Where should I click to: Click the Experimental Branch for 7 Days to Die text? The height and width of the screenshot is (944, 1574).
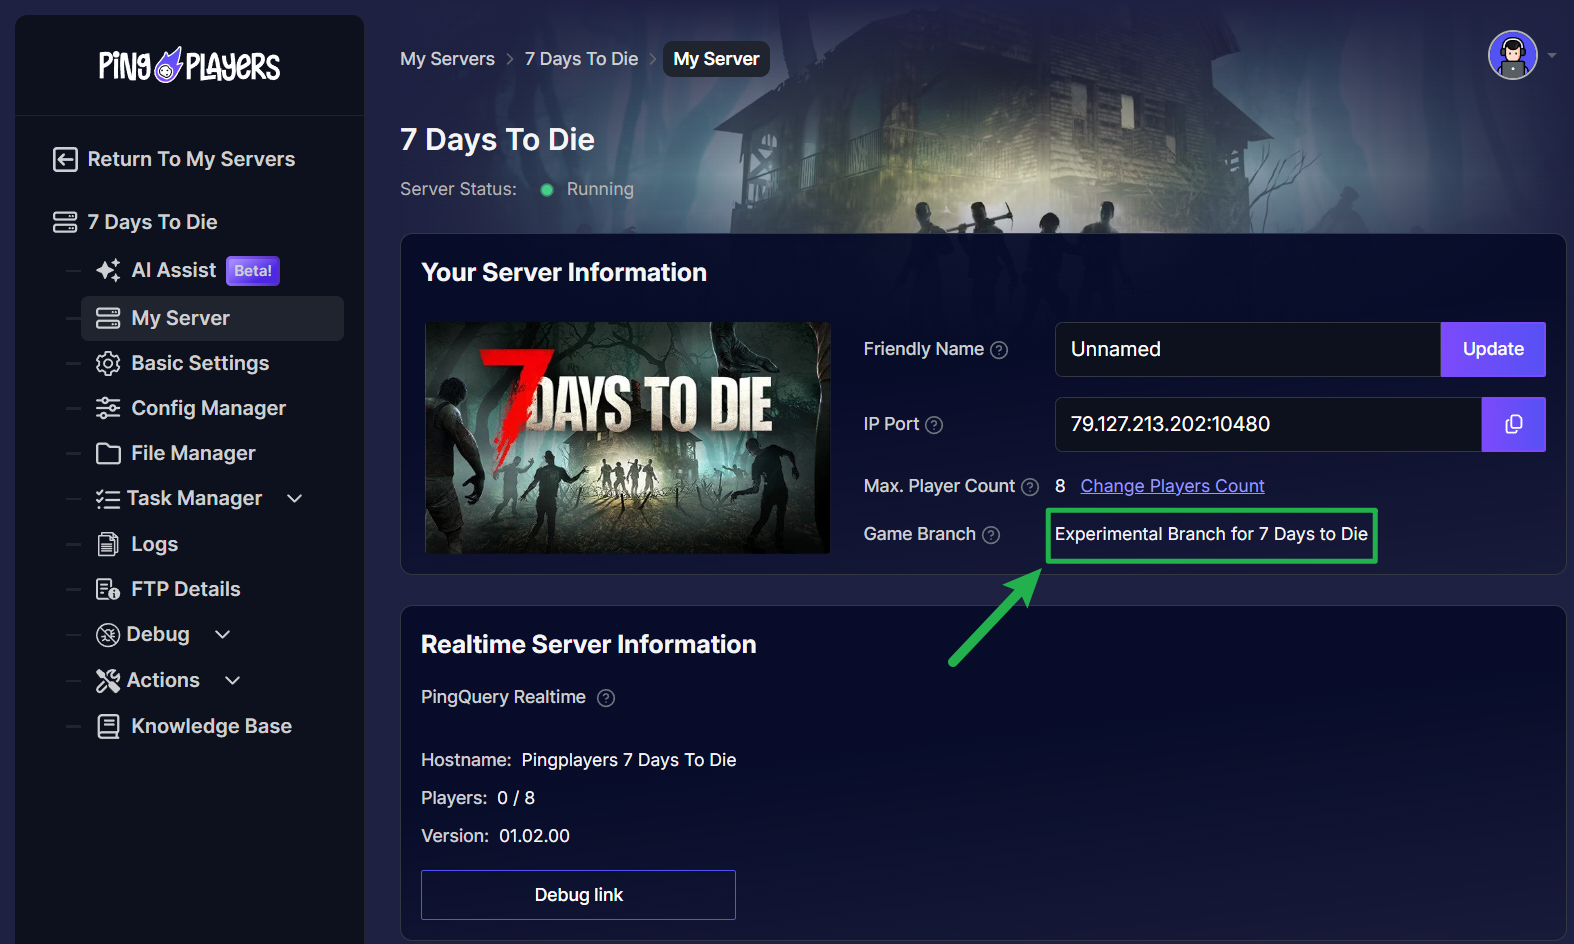tap(1211, 534)
